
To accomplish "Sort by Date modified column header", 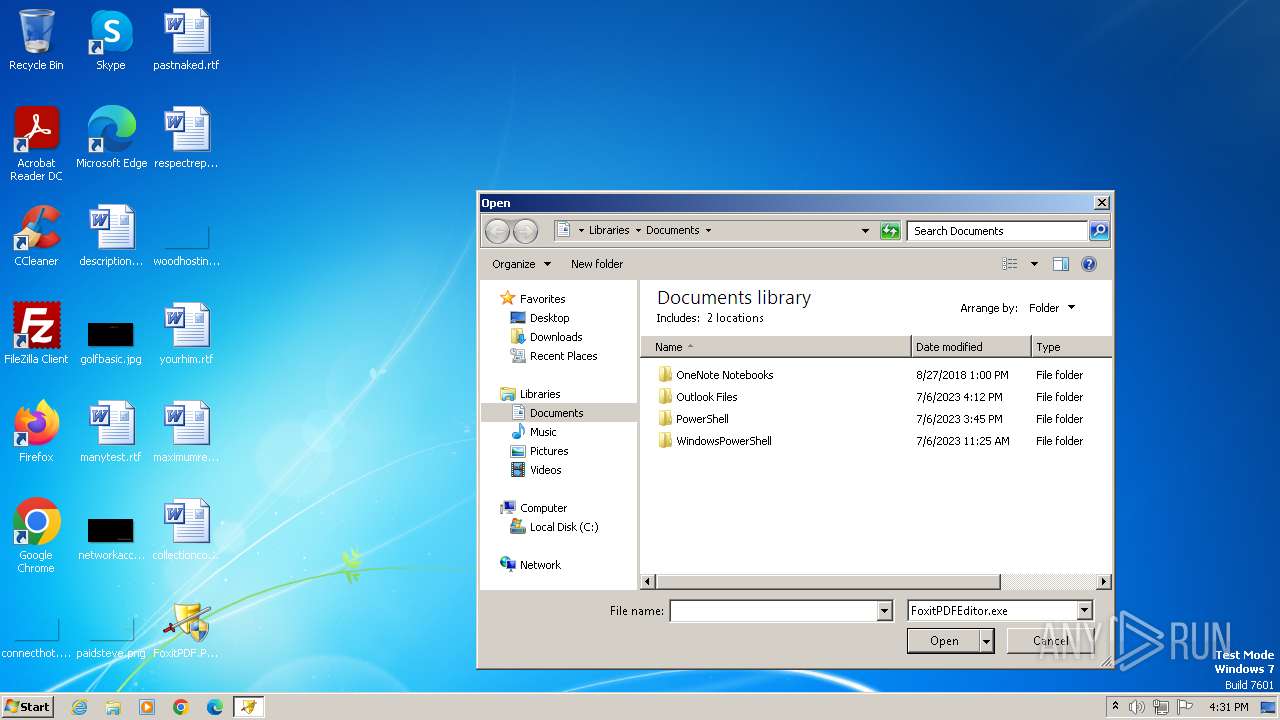I will (971, 347).
